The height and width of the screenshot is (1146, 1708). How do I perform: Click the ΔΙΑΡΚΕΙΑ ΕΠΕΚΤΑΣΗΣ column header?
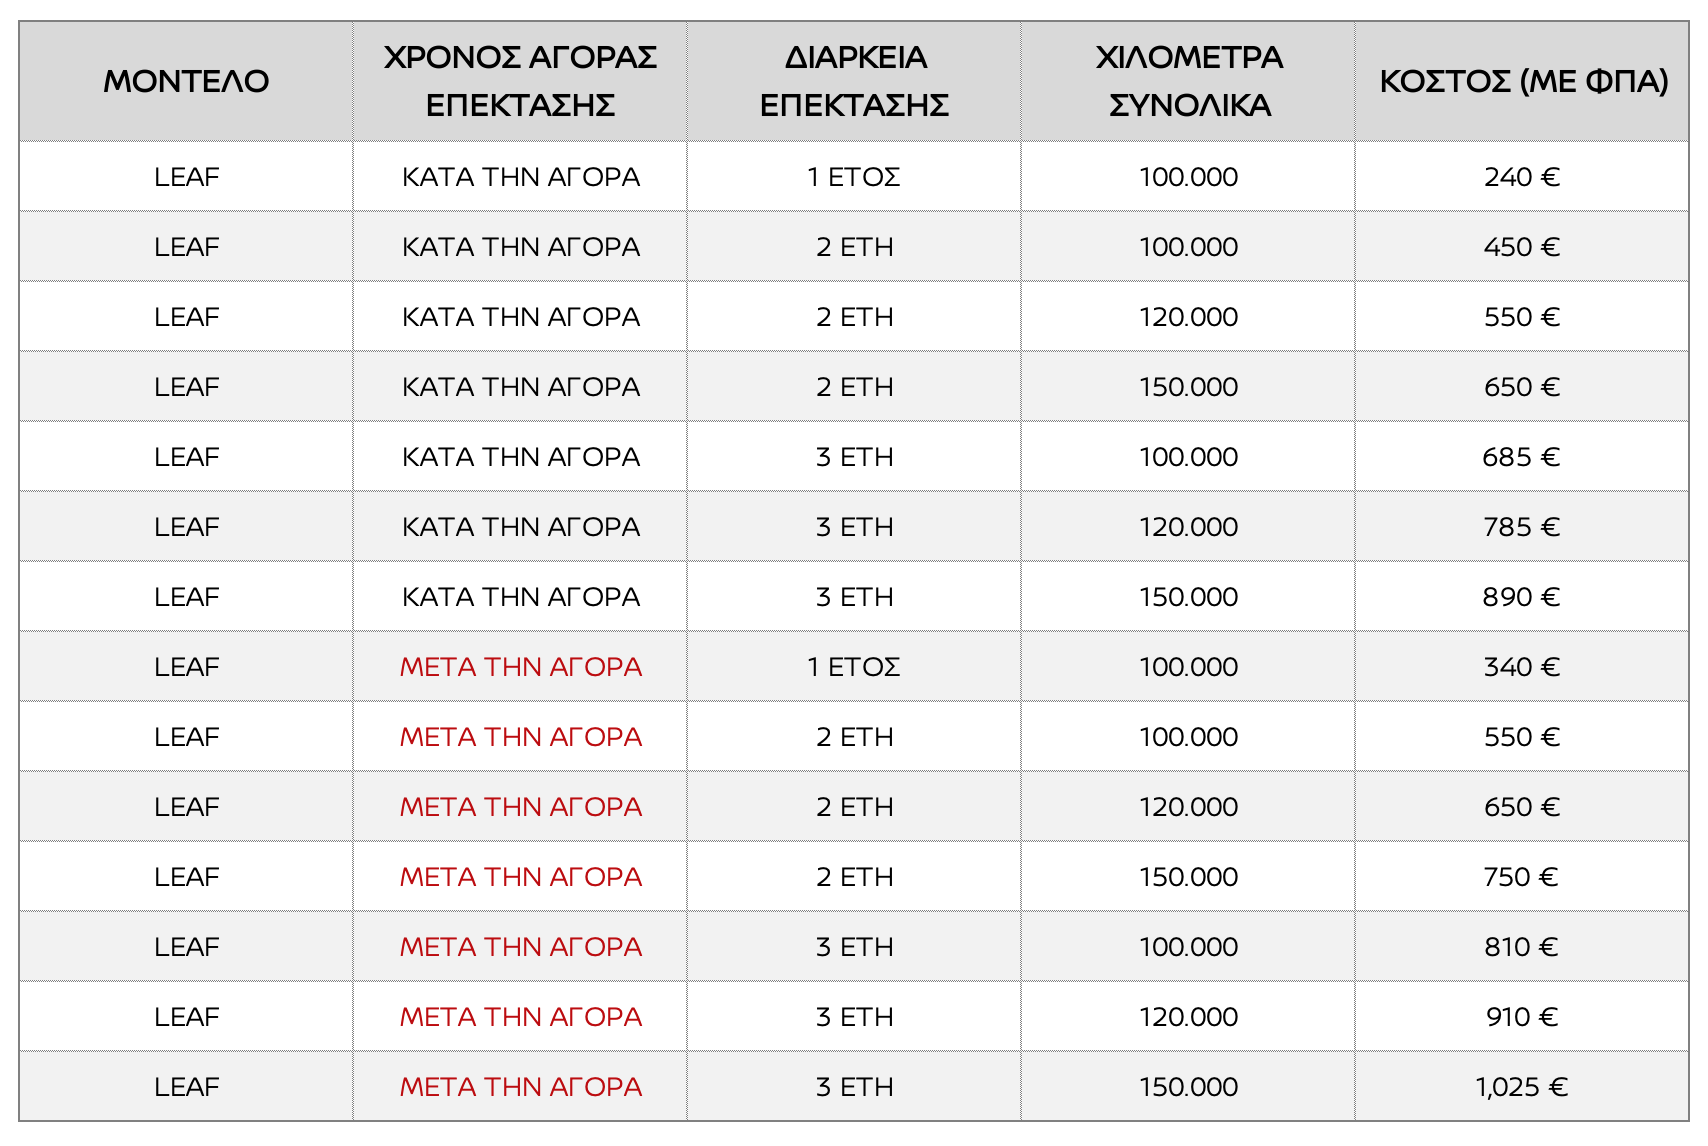click(x=854, y=81)
